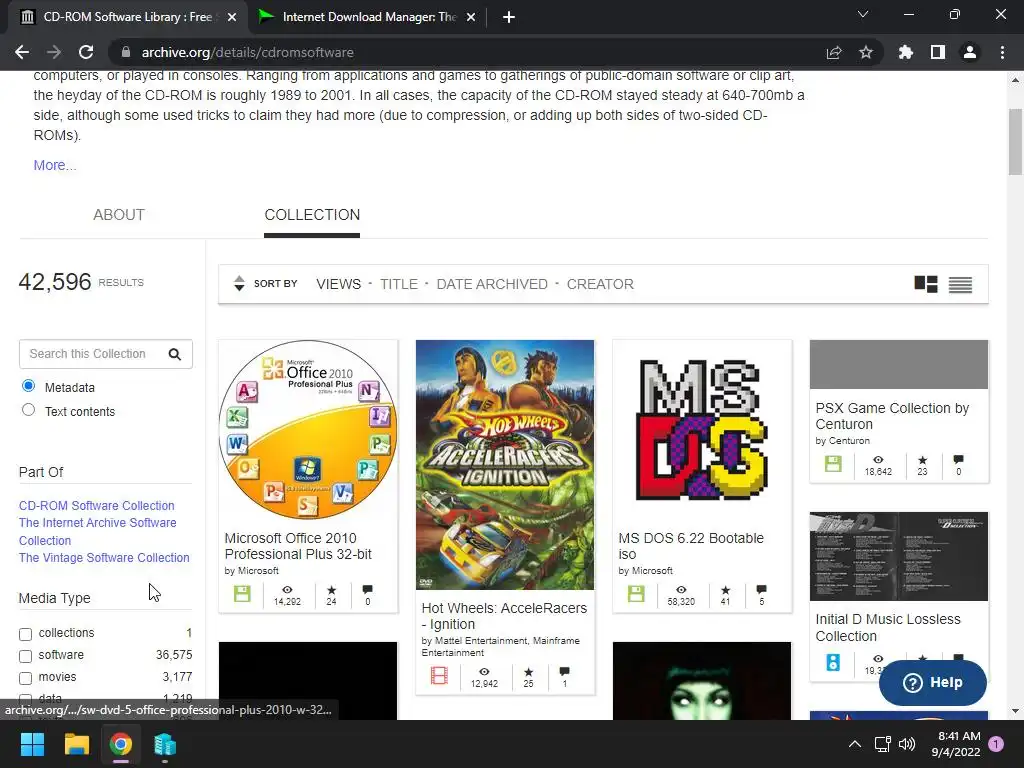Sort results by VIEWS

[338, 284]
